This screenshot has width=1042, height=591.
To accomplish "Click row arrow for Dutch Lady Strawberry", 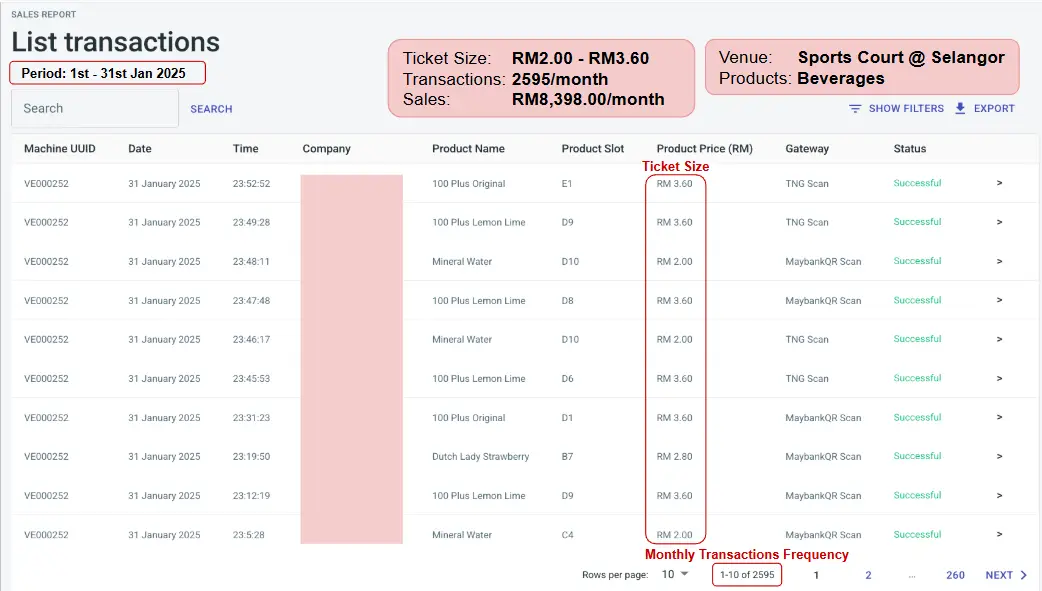I will (999, 456).
